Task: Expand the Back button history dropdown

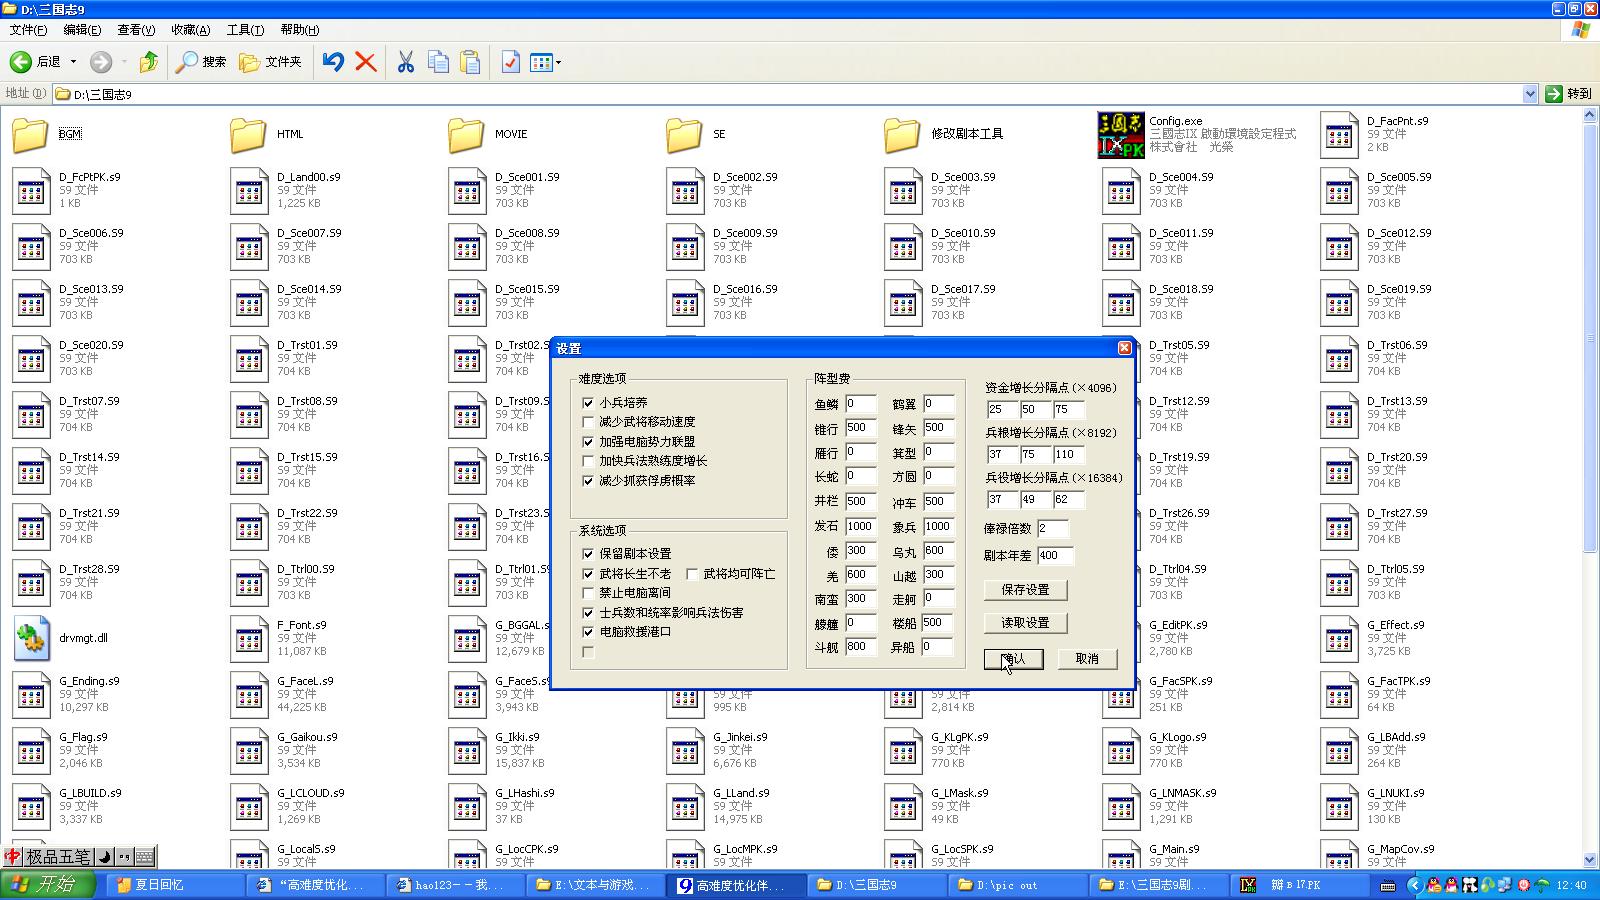Action: [73, 62]
